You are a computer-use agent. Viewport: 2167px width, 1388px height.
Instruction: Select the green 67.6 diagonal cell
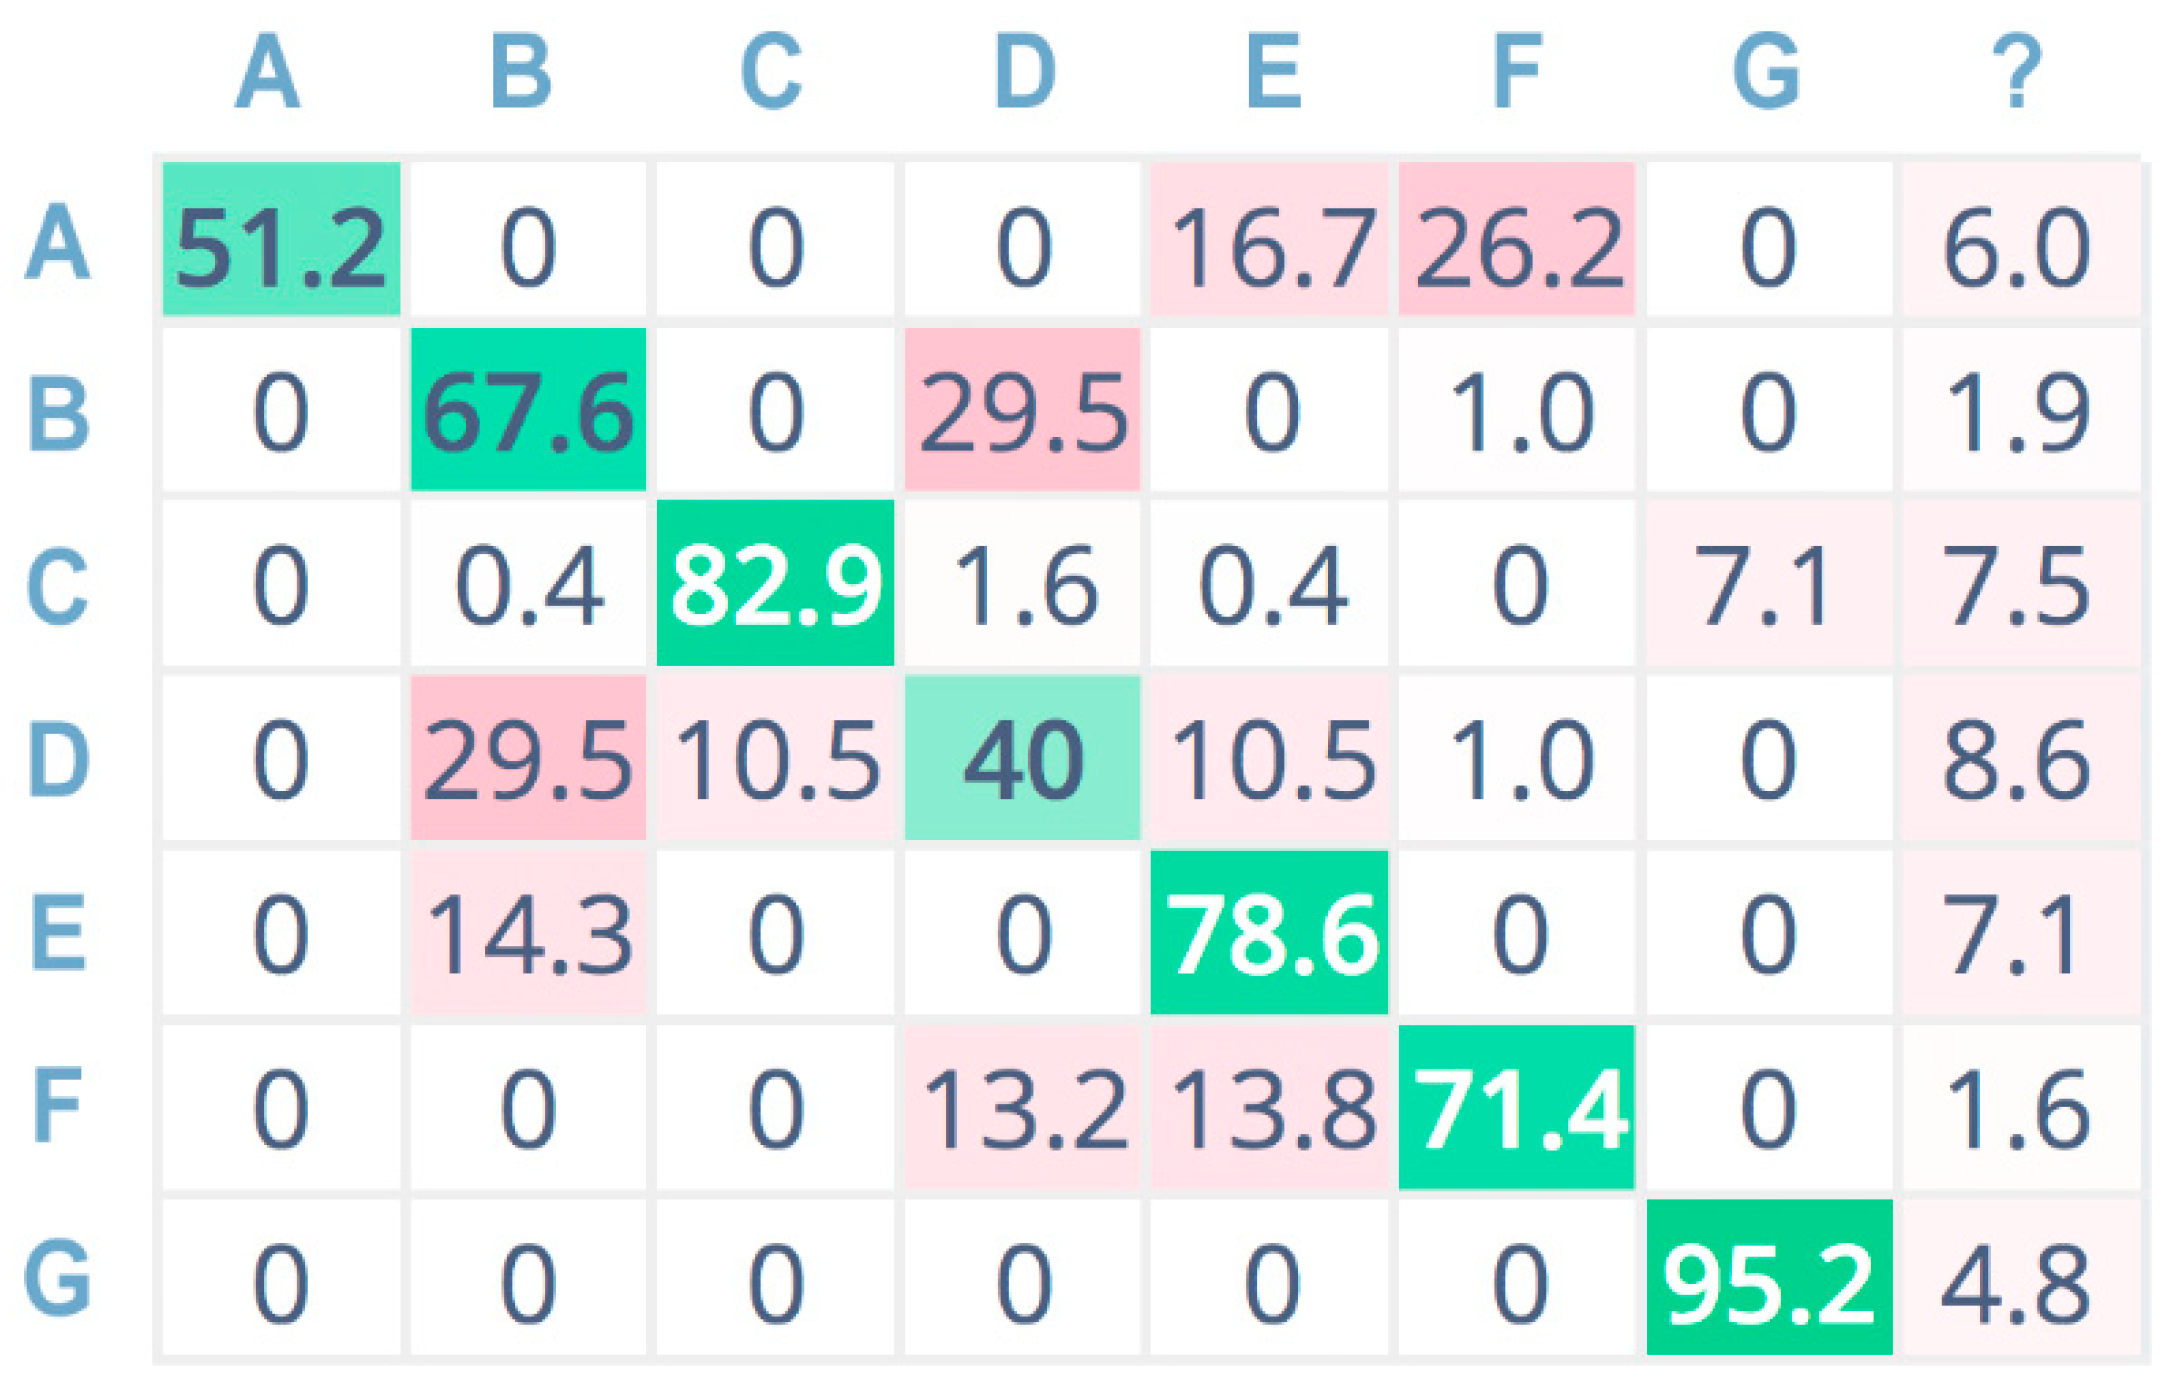pyautogui.click(x=528, y=410)
